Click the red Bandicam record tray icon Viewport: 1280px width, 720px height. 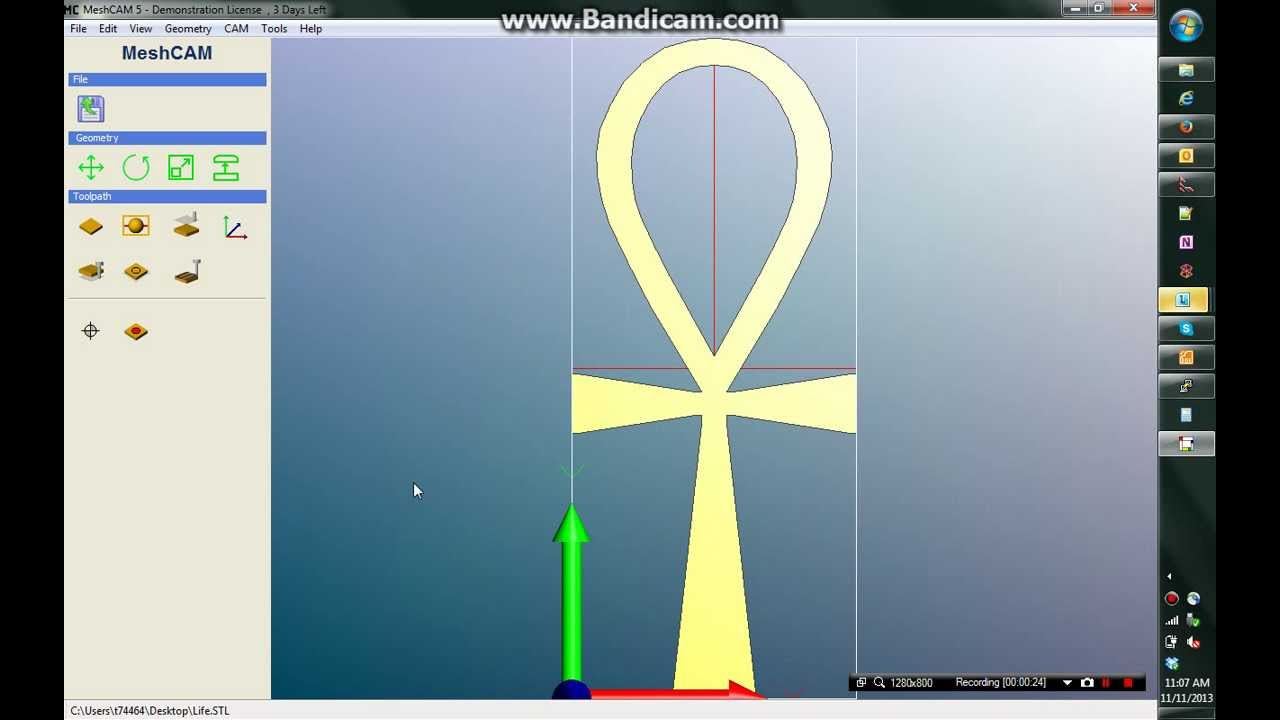point(1171,599)
